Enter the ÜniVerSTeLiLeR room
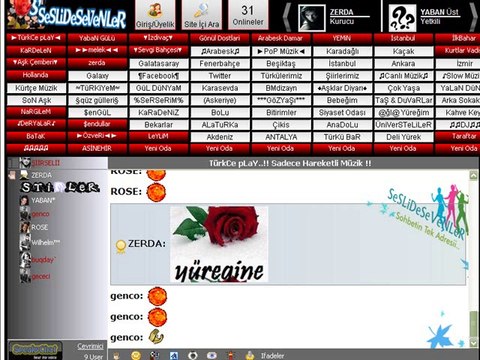This screenshot has width=480, height=360. click(404, 125)
